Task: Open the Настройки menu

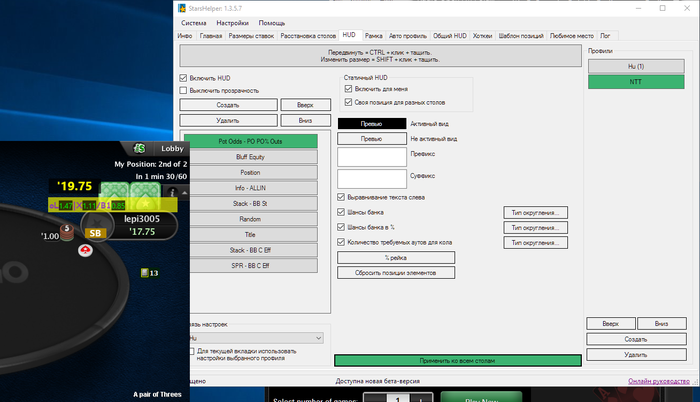Action: [232, 23]
